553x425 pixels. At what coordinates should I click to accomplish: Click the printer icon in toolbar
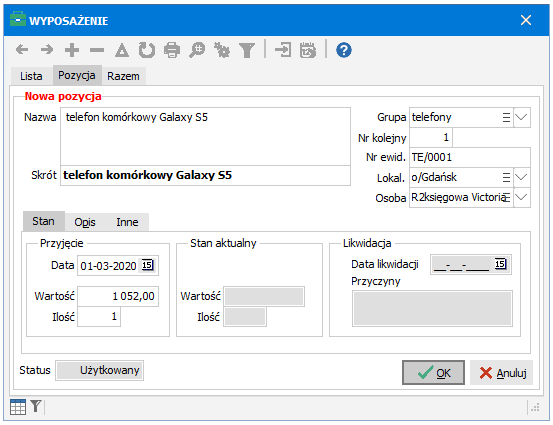(x=172, y=50)
